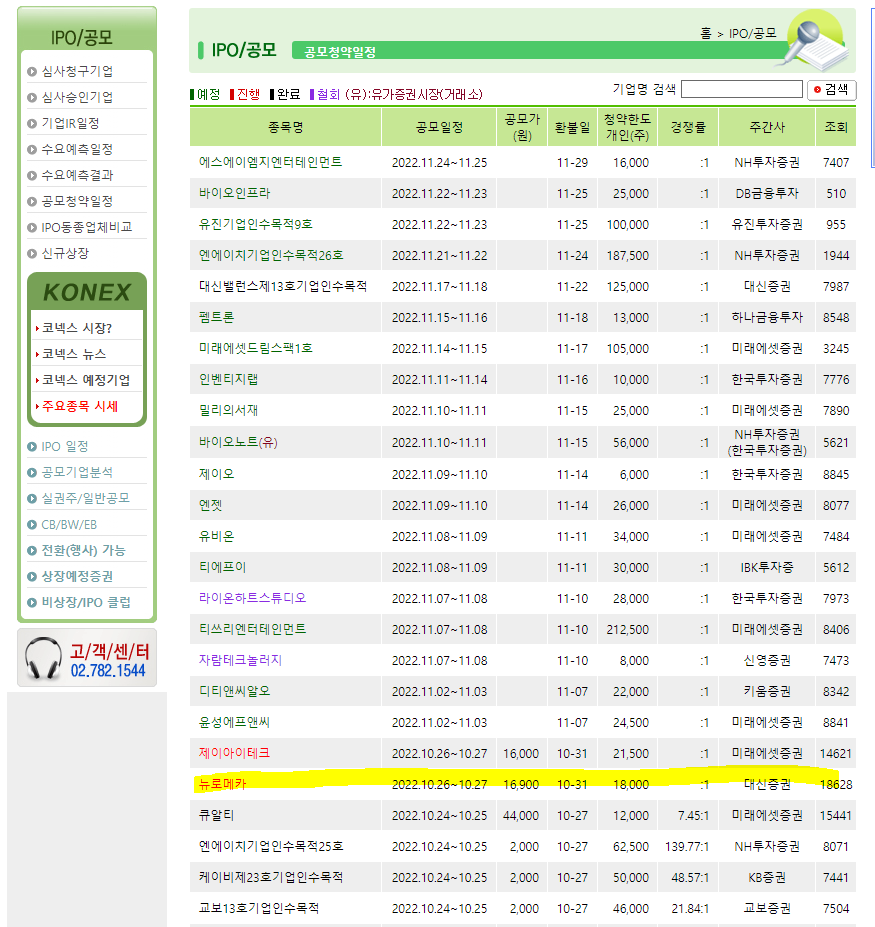Open 주요종목 시세 link
The image size is (875, 927).
click(80, 407)
